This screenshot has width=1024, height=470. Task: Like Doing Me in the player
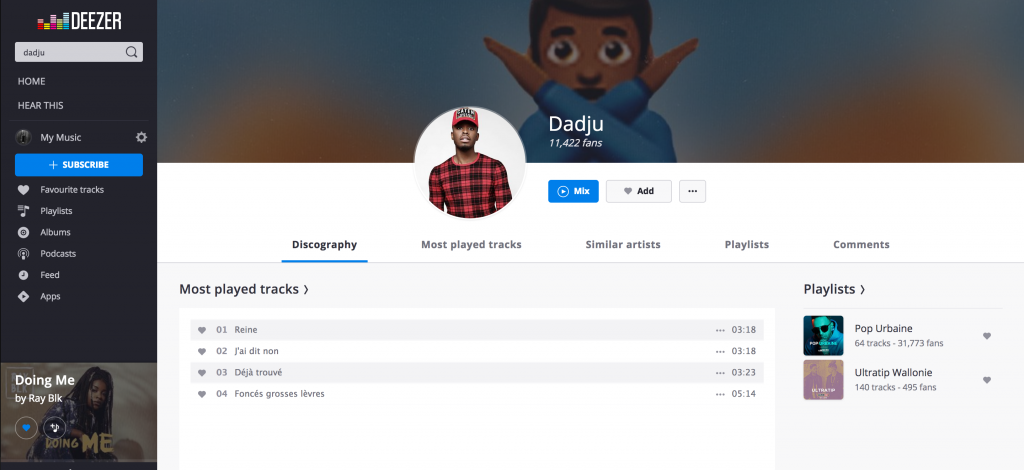coord(26,428)
